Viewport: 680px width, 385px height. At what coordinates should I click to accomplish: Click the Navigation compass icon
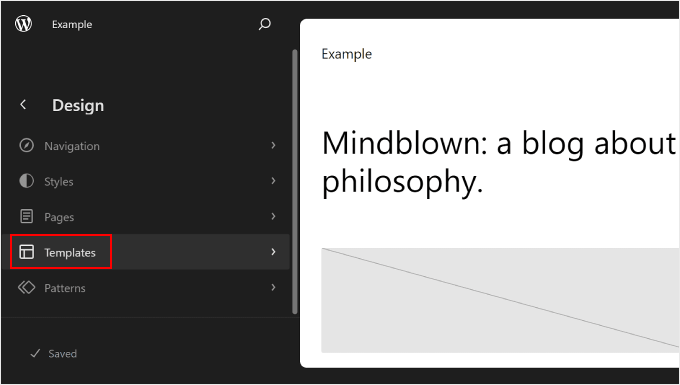tap(26, 146)
